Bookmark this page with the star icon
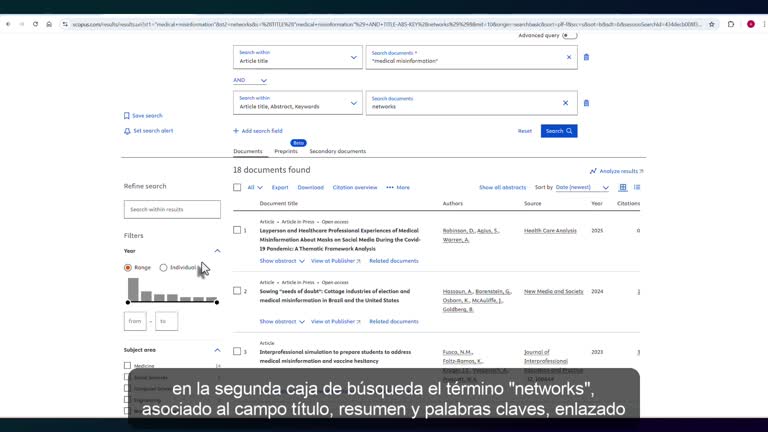Screen dimensions: 768x432 (712, 24)
